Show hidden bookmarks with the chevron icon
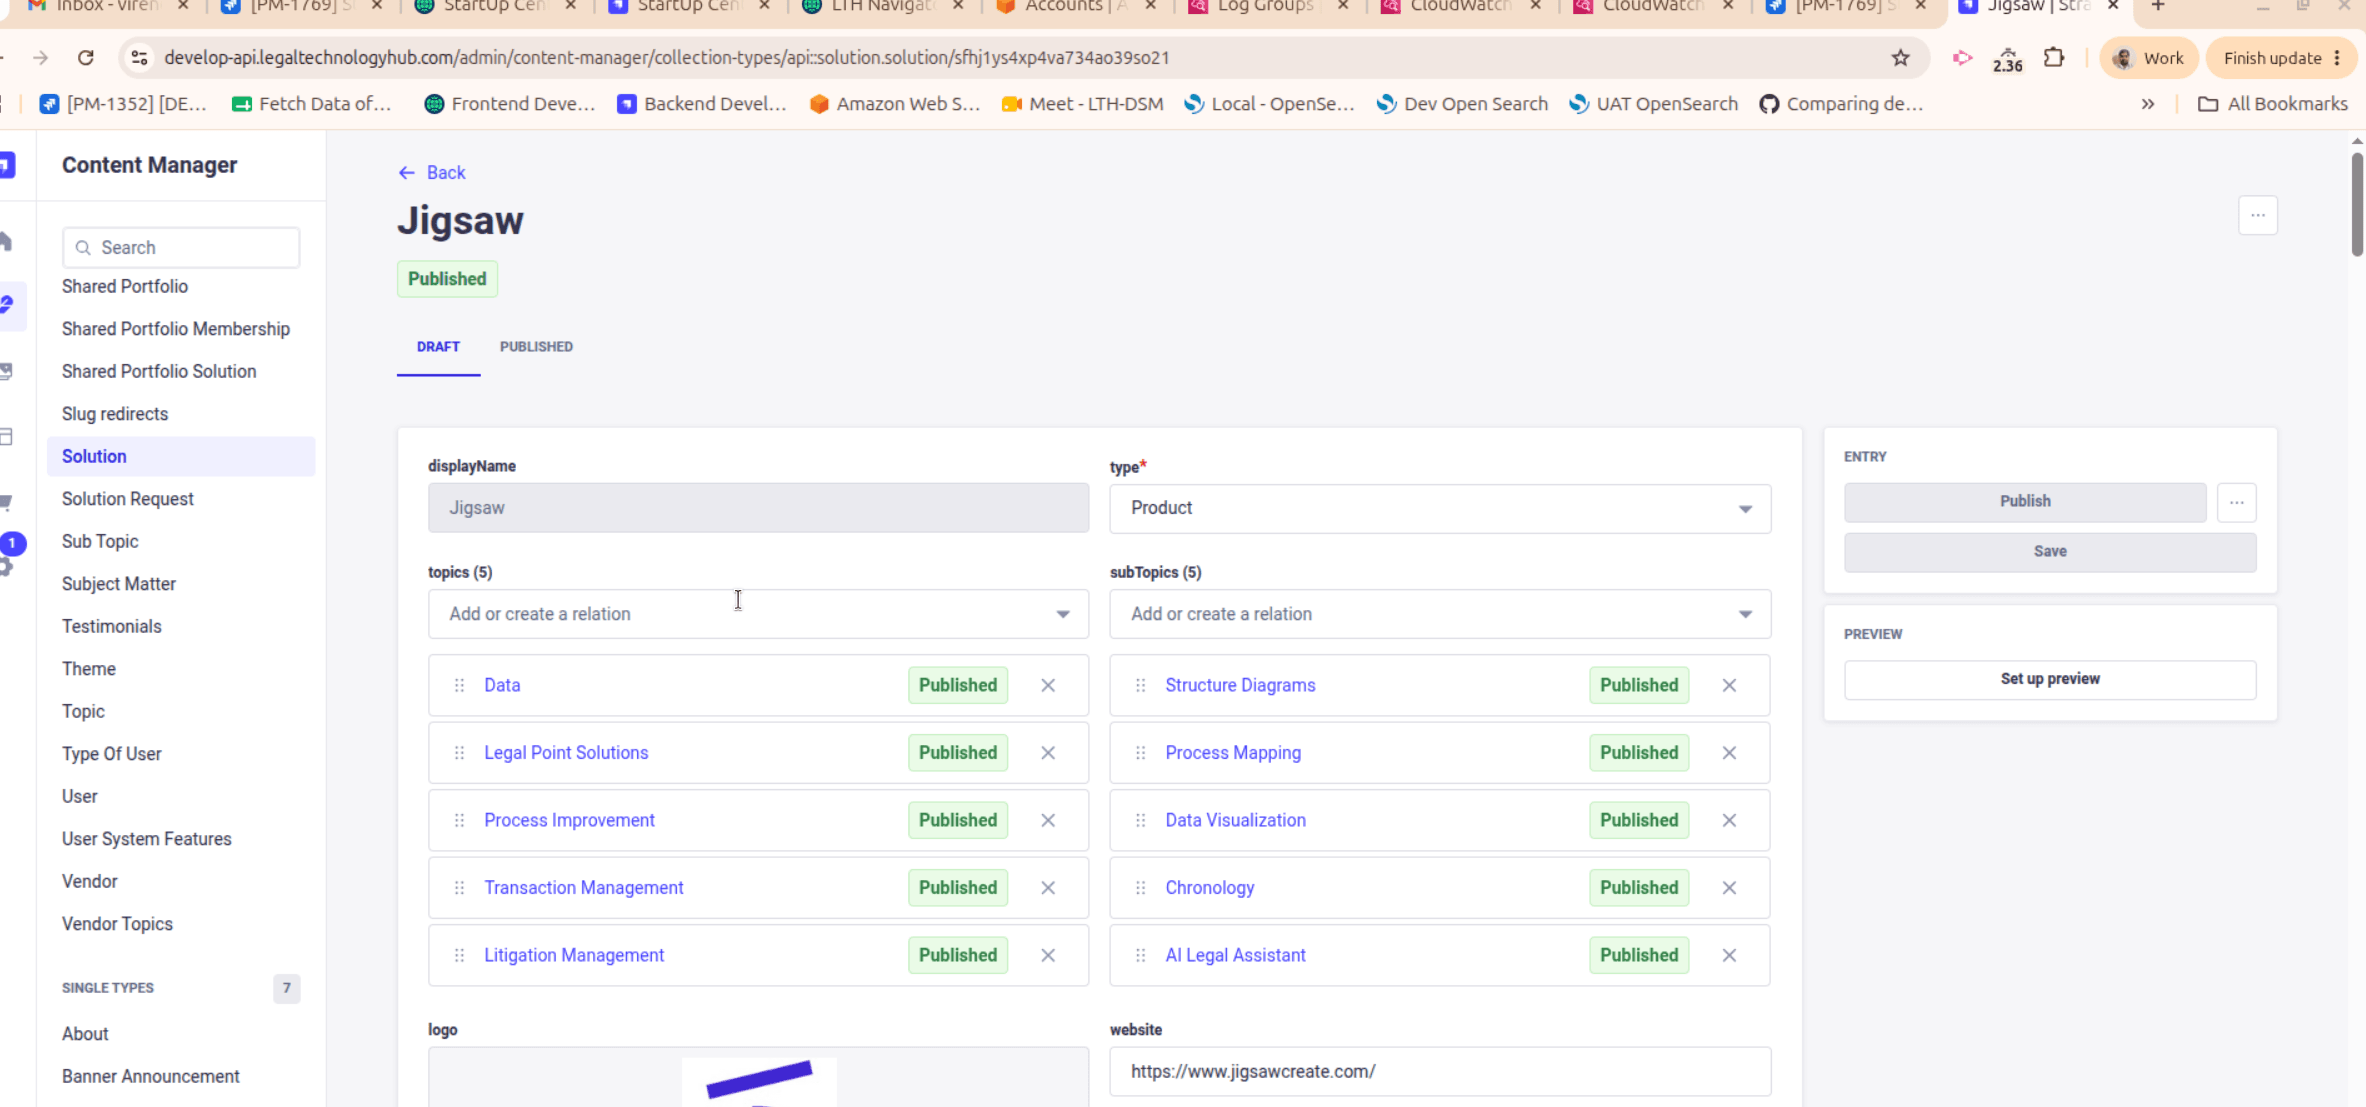 pyautogui.click(x=2147, y=104)
